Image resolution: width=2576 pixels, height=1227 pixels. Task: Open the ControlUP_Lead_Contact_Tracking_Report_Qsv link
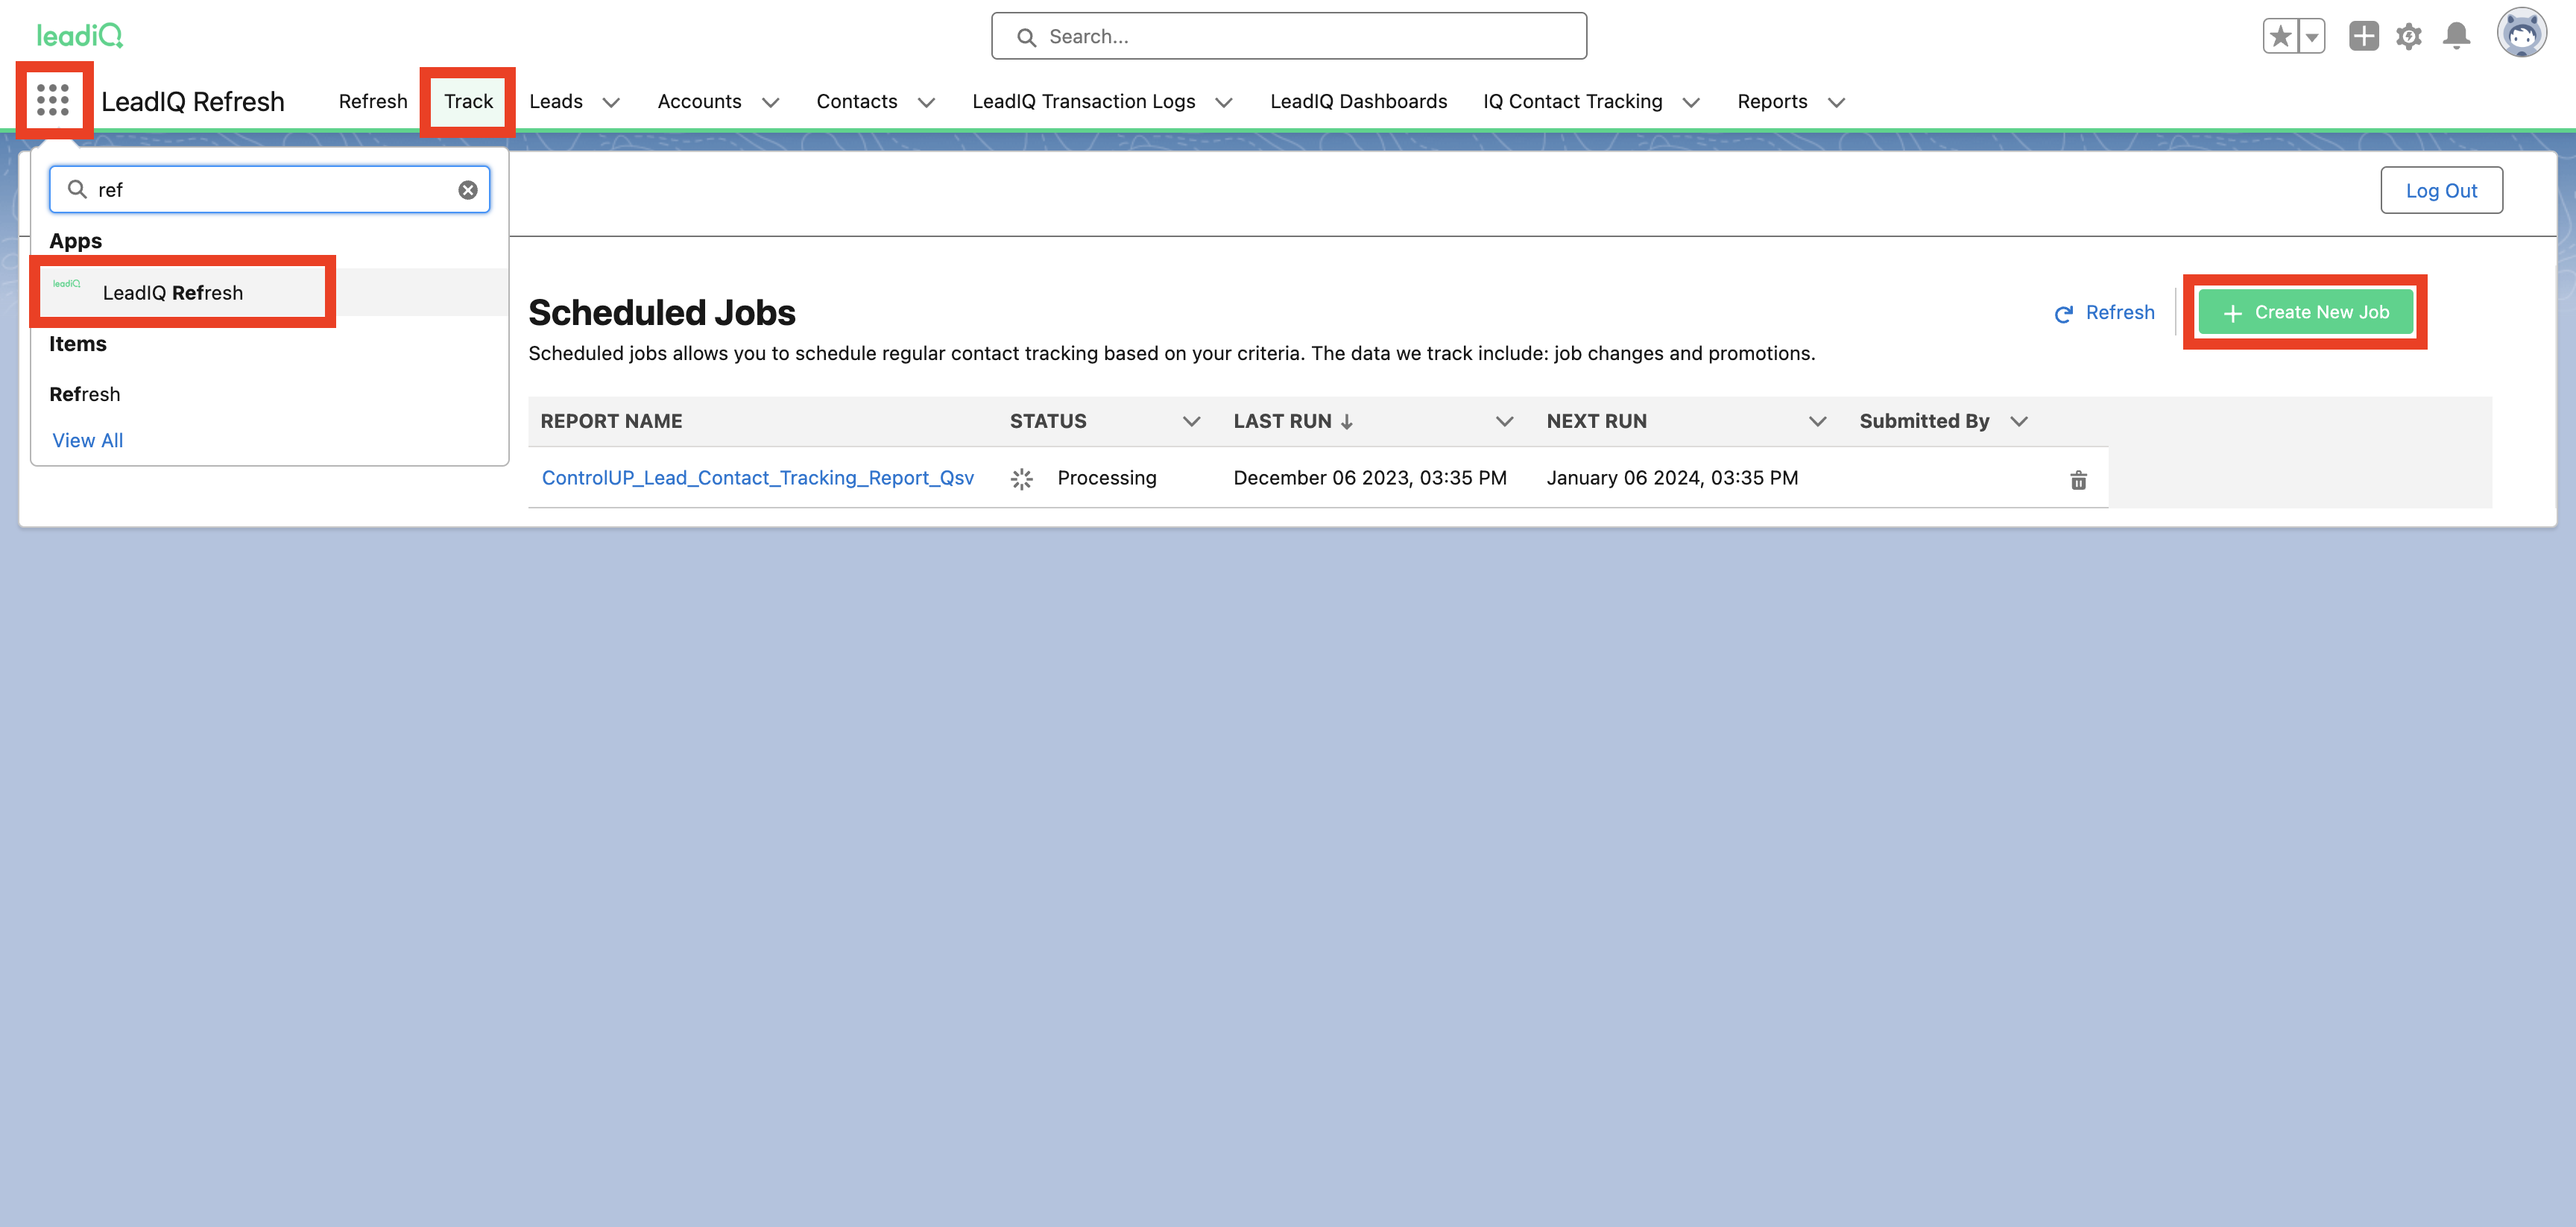757,478
